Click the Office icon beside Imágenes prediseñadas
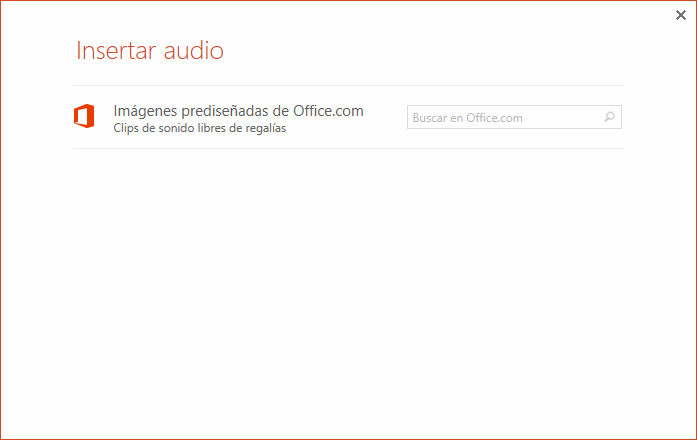This screenshot has width=697, height=440. coord(84,117)
